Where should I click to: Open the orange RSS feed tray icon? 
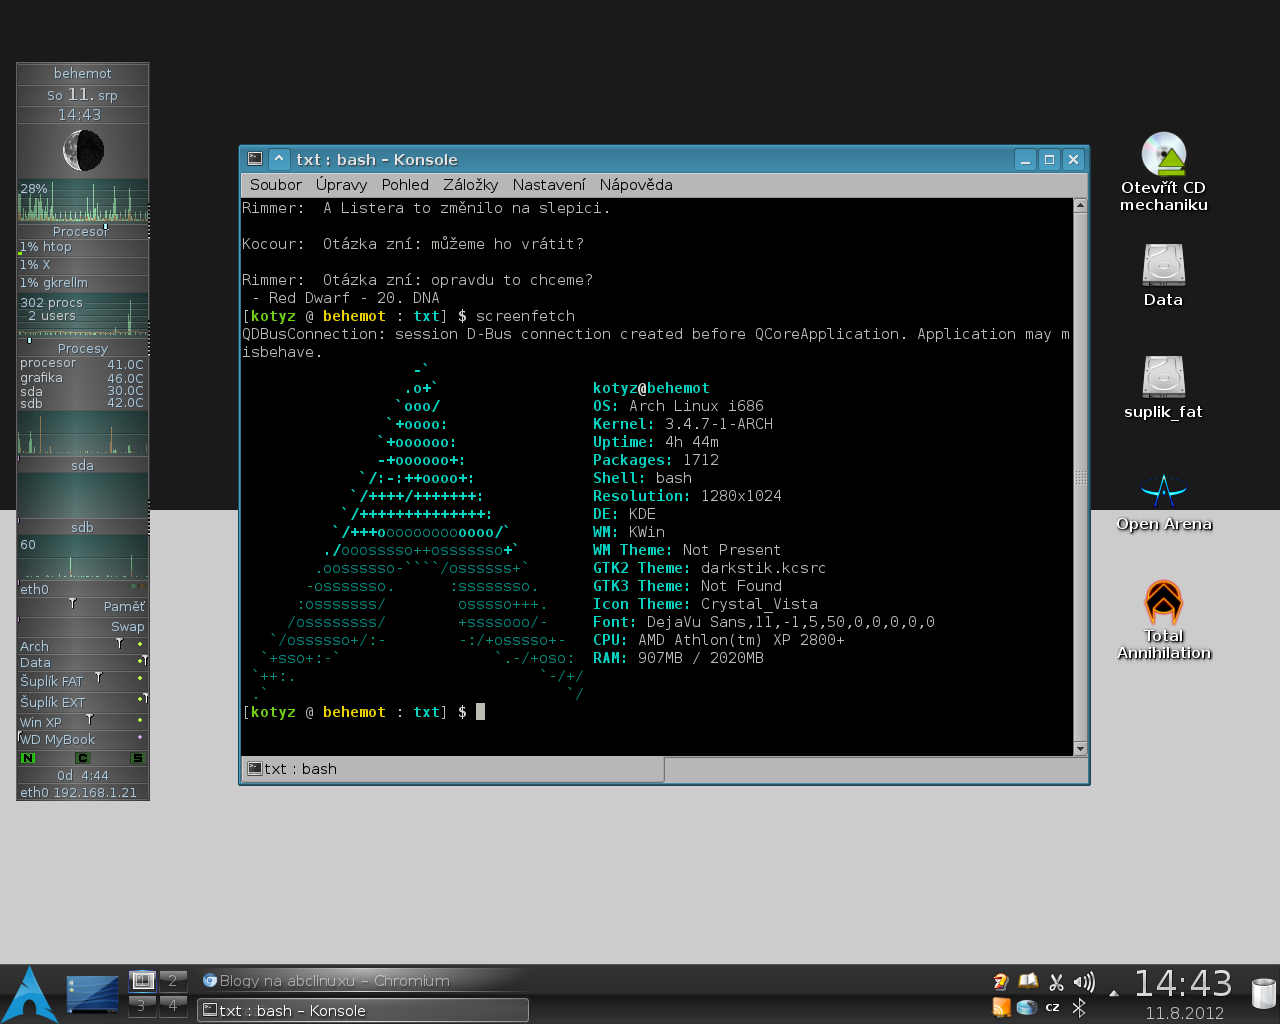point(1001,1007)
